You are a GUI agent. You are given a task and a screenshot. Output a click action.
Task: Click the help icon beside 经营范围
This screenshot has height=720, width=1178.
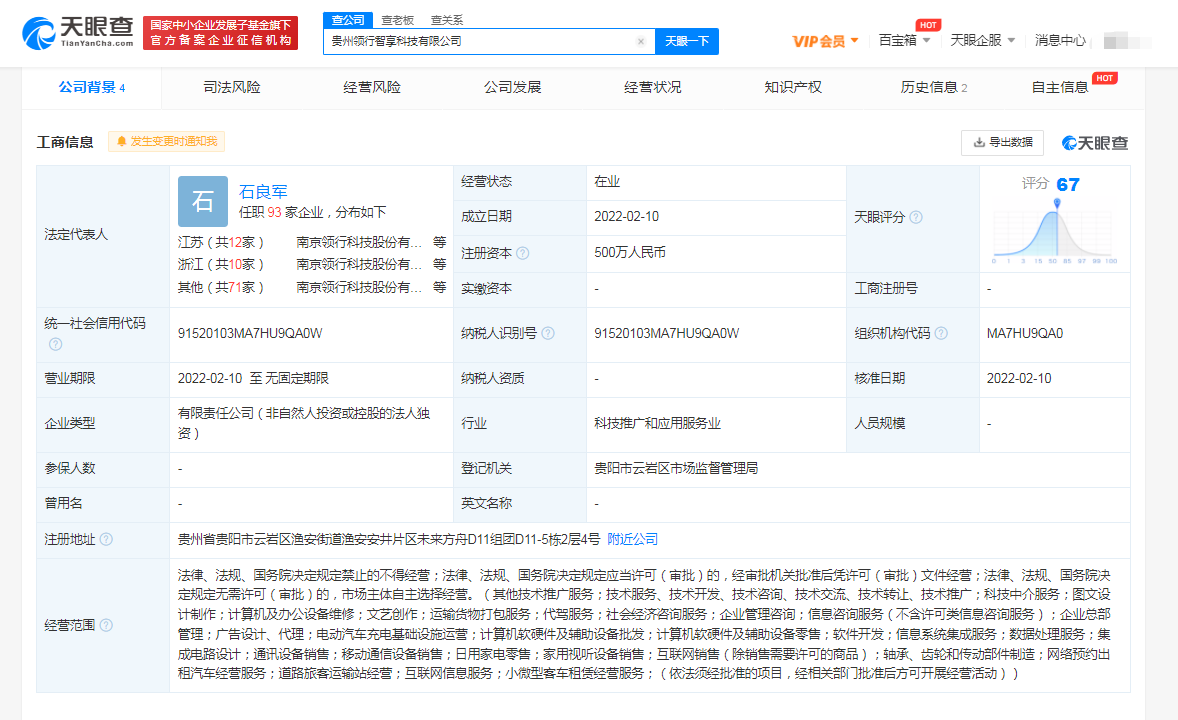coord(107,625)
